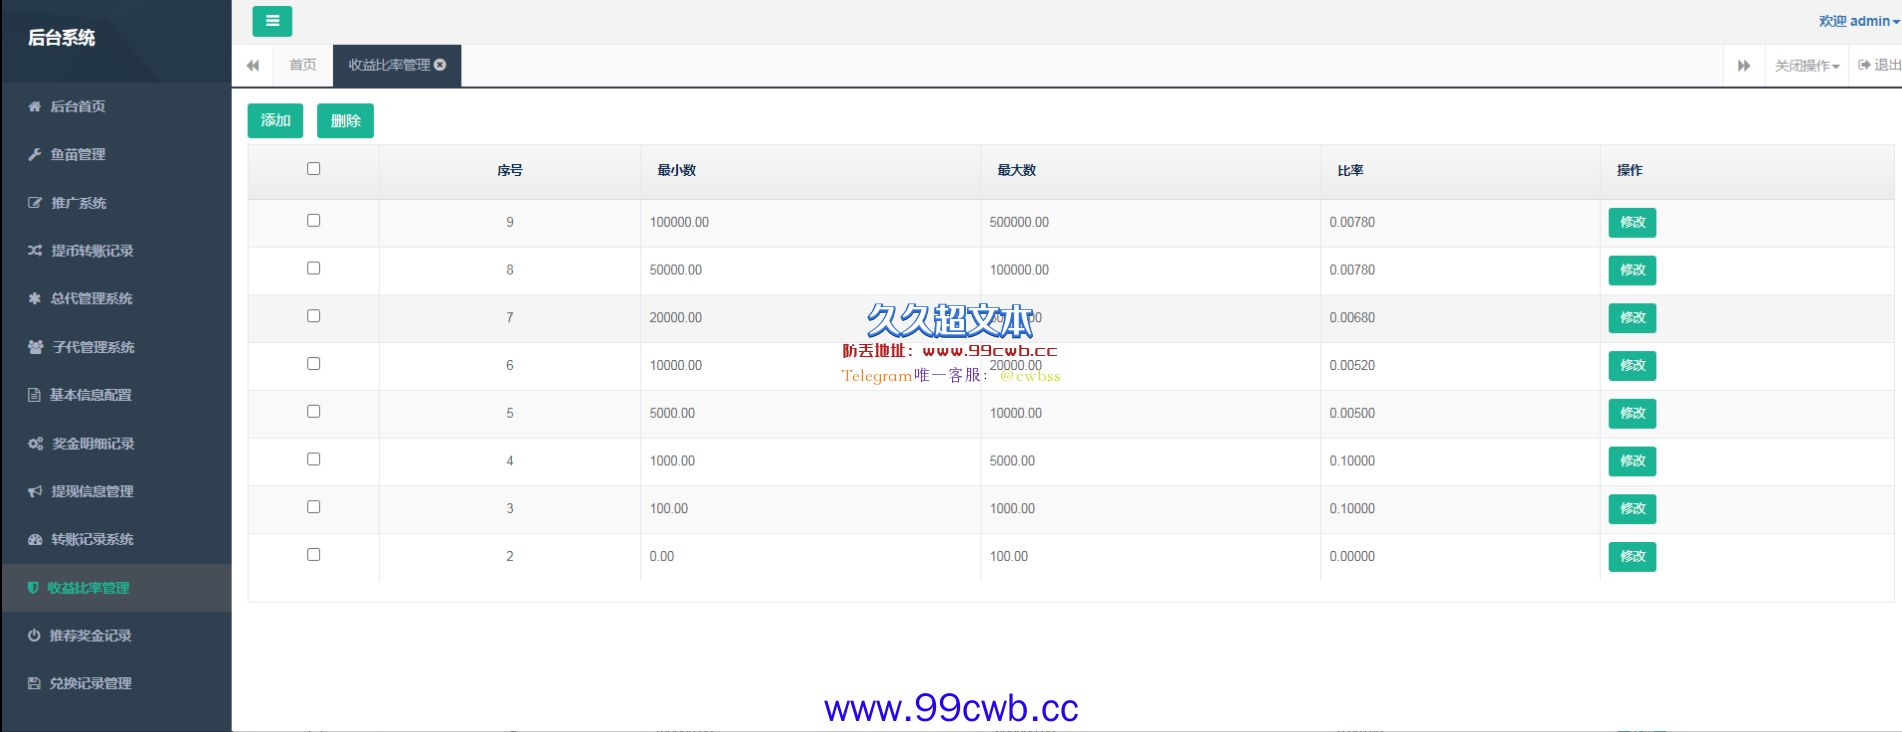Check the checkbox for row 5
The height and width of the screenshot is (732, 1902).
(314, 412)
